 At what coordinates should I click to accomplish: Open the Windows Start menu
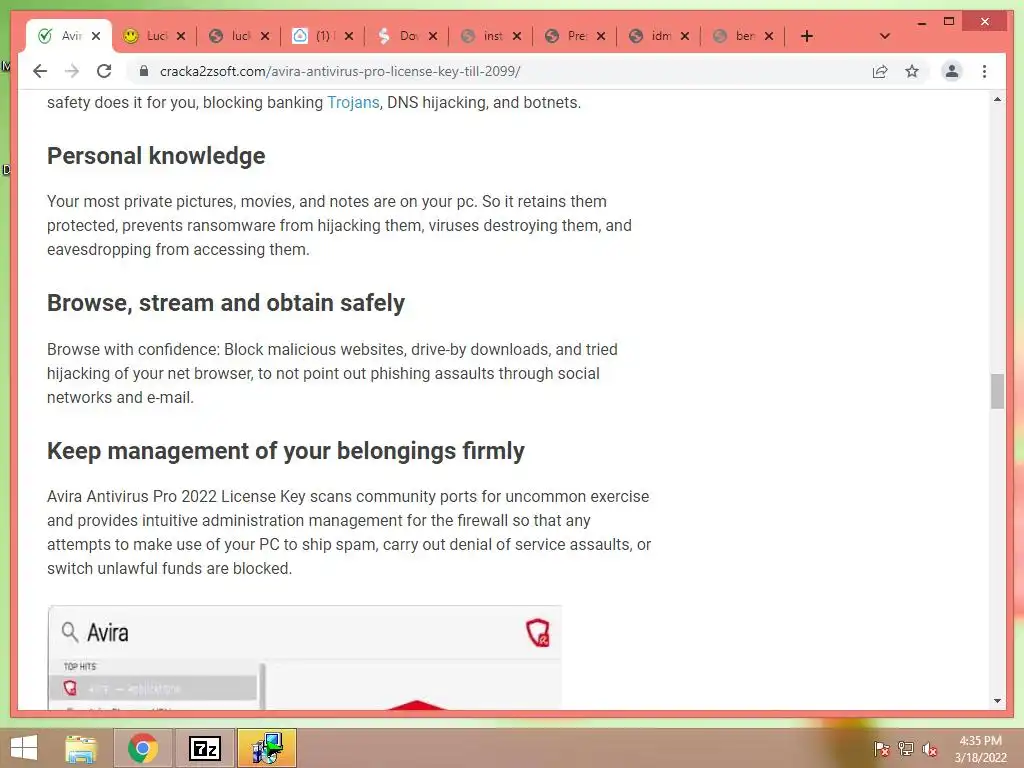(24, 748)
